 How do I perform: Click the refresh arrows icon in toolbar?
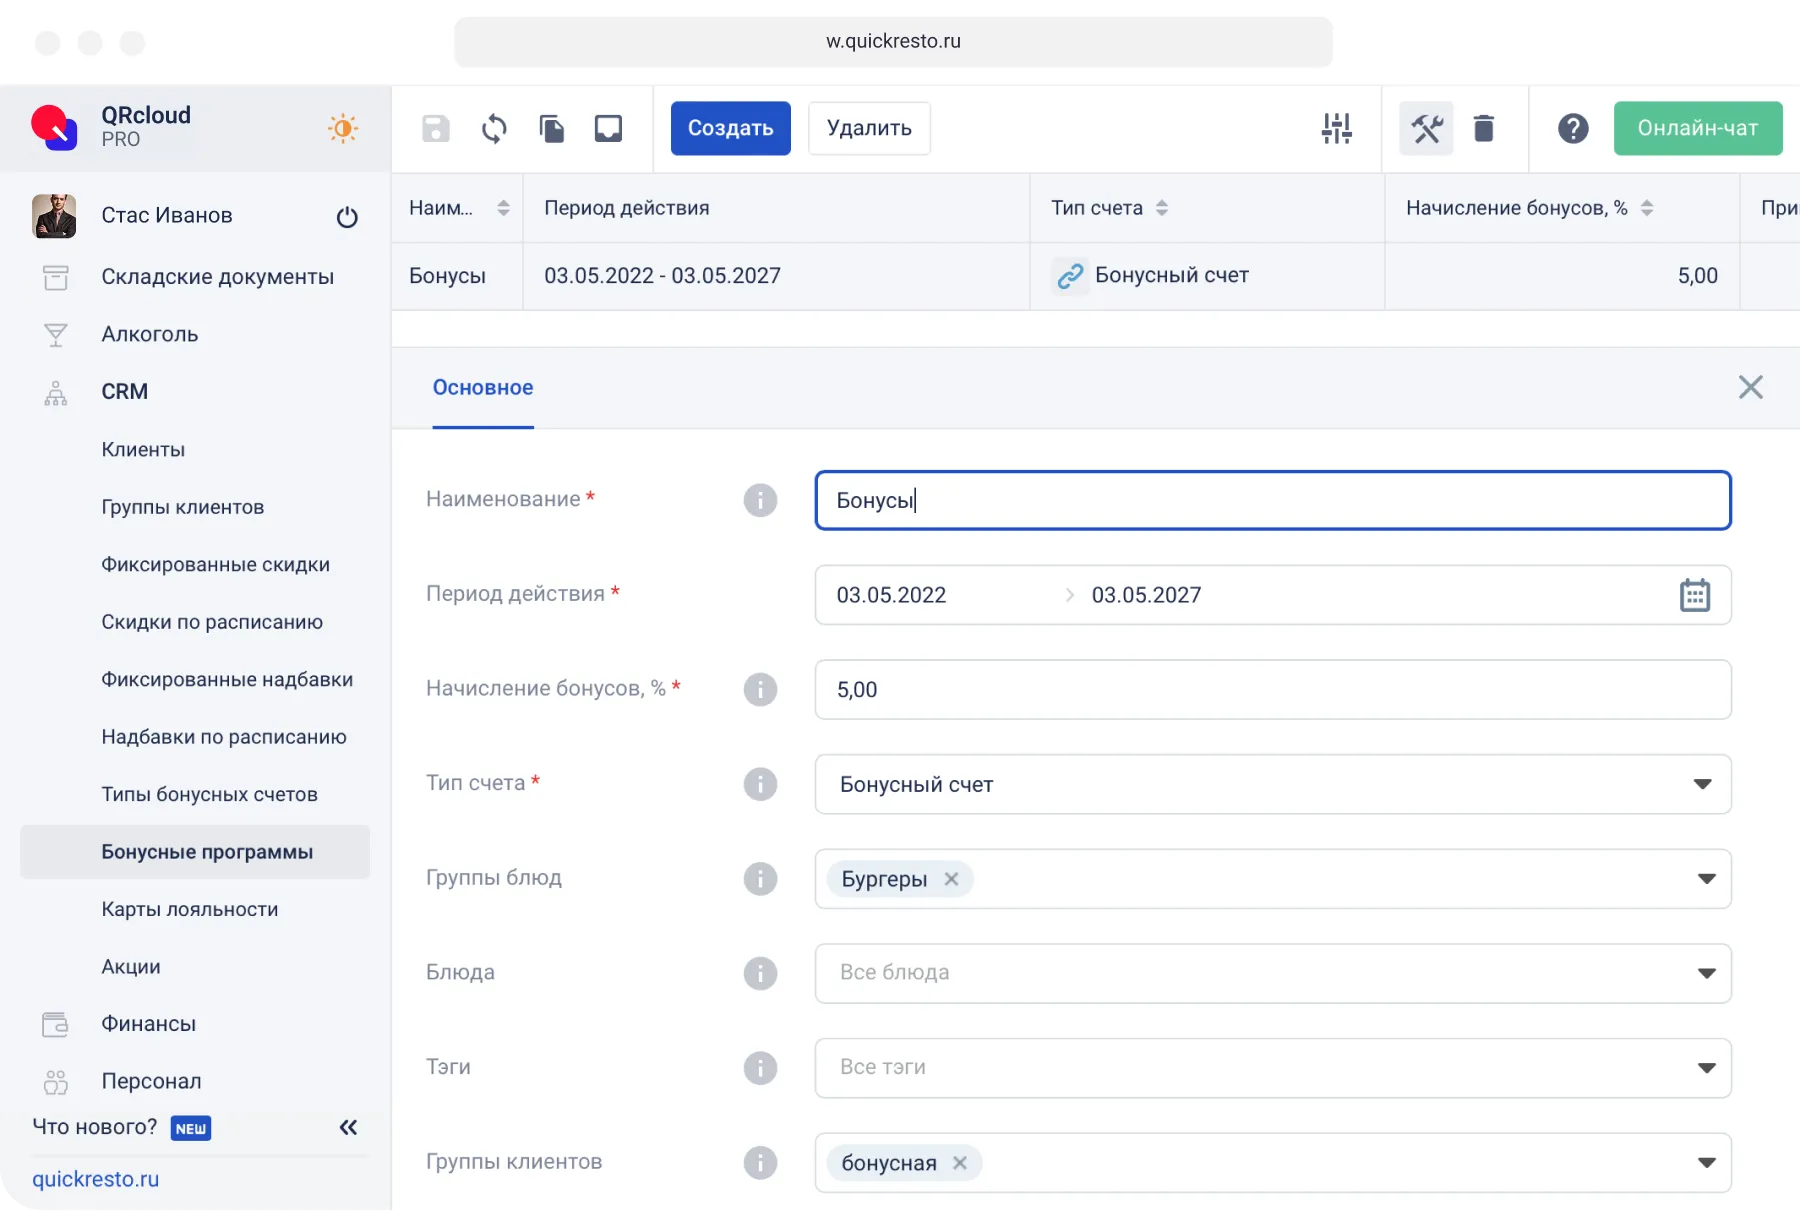pos(494,128)
